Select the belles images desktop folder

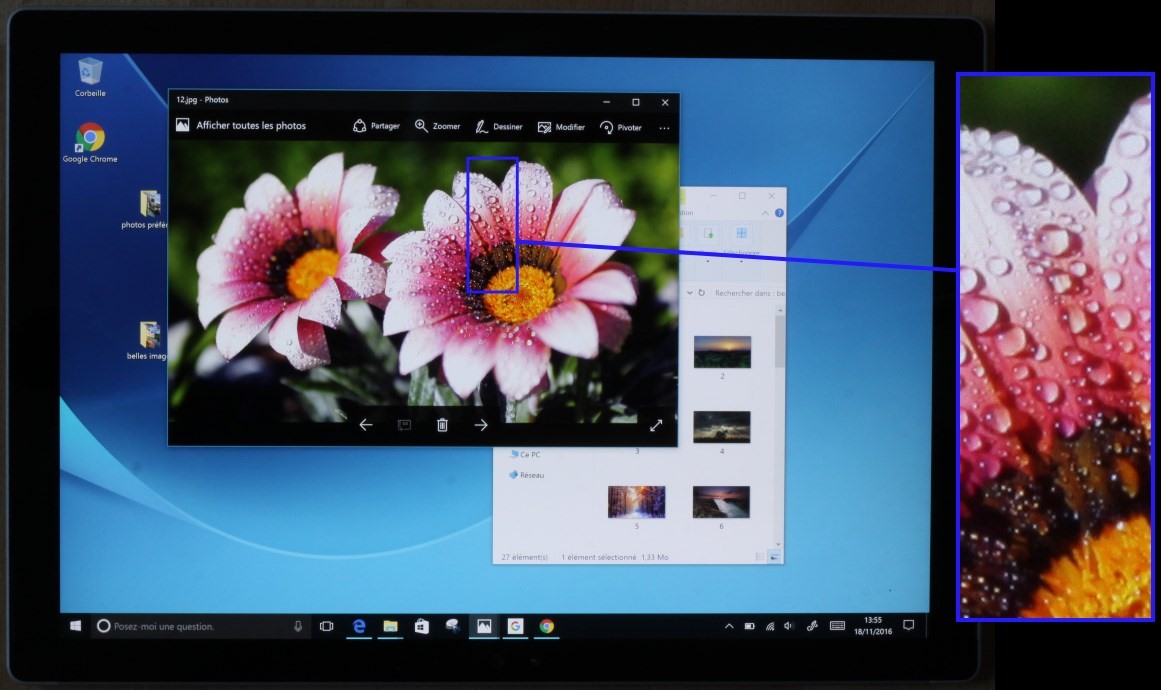click(x=148, y=341)
